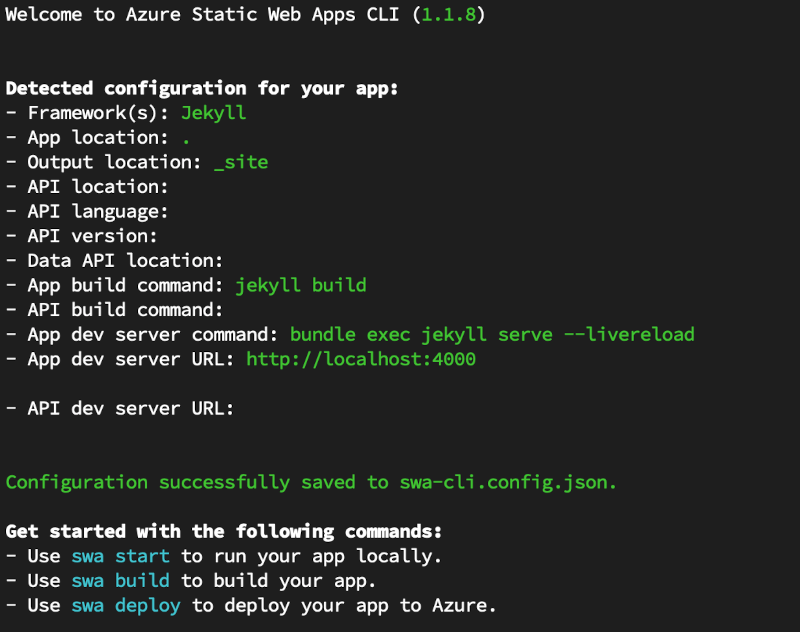Select the 'swa deploy' command text
The width and height of the screenshot is (800, 632).
coord(126,606)
